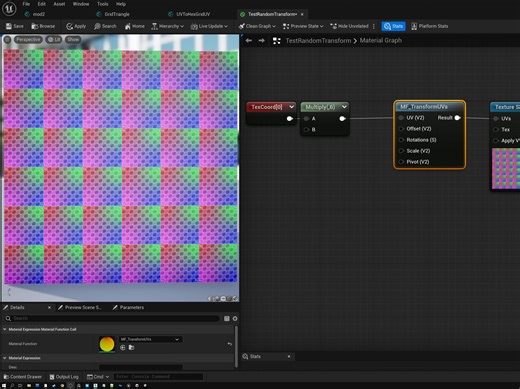The width and height of the screenshot is (520, 389).
Task: Open Search in the material editor toolbar
Action: (x=105, y=26)
